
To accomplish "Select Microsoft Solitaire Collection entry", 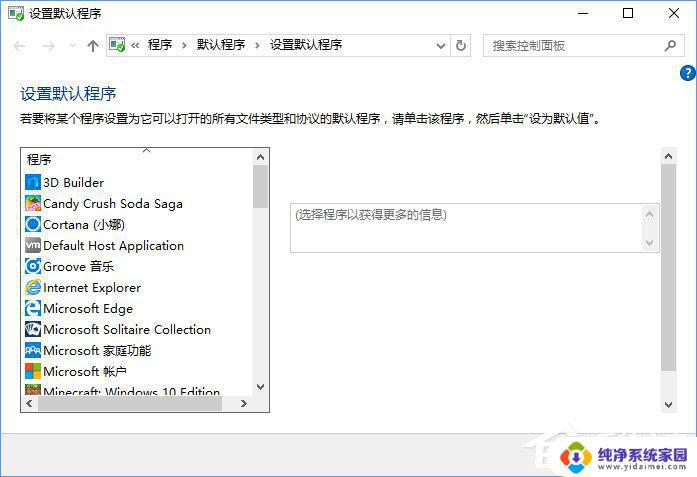I will 127,329.
